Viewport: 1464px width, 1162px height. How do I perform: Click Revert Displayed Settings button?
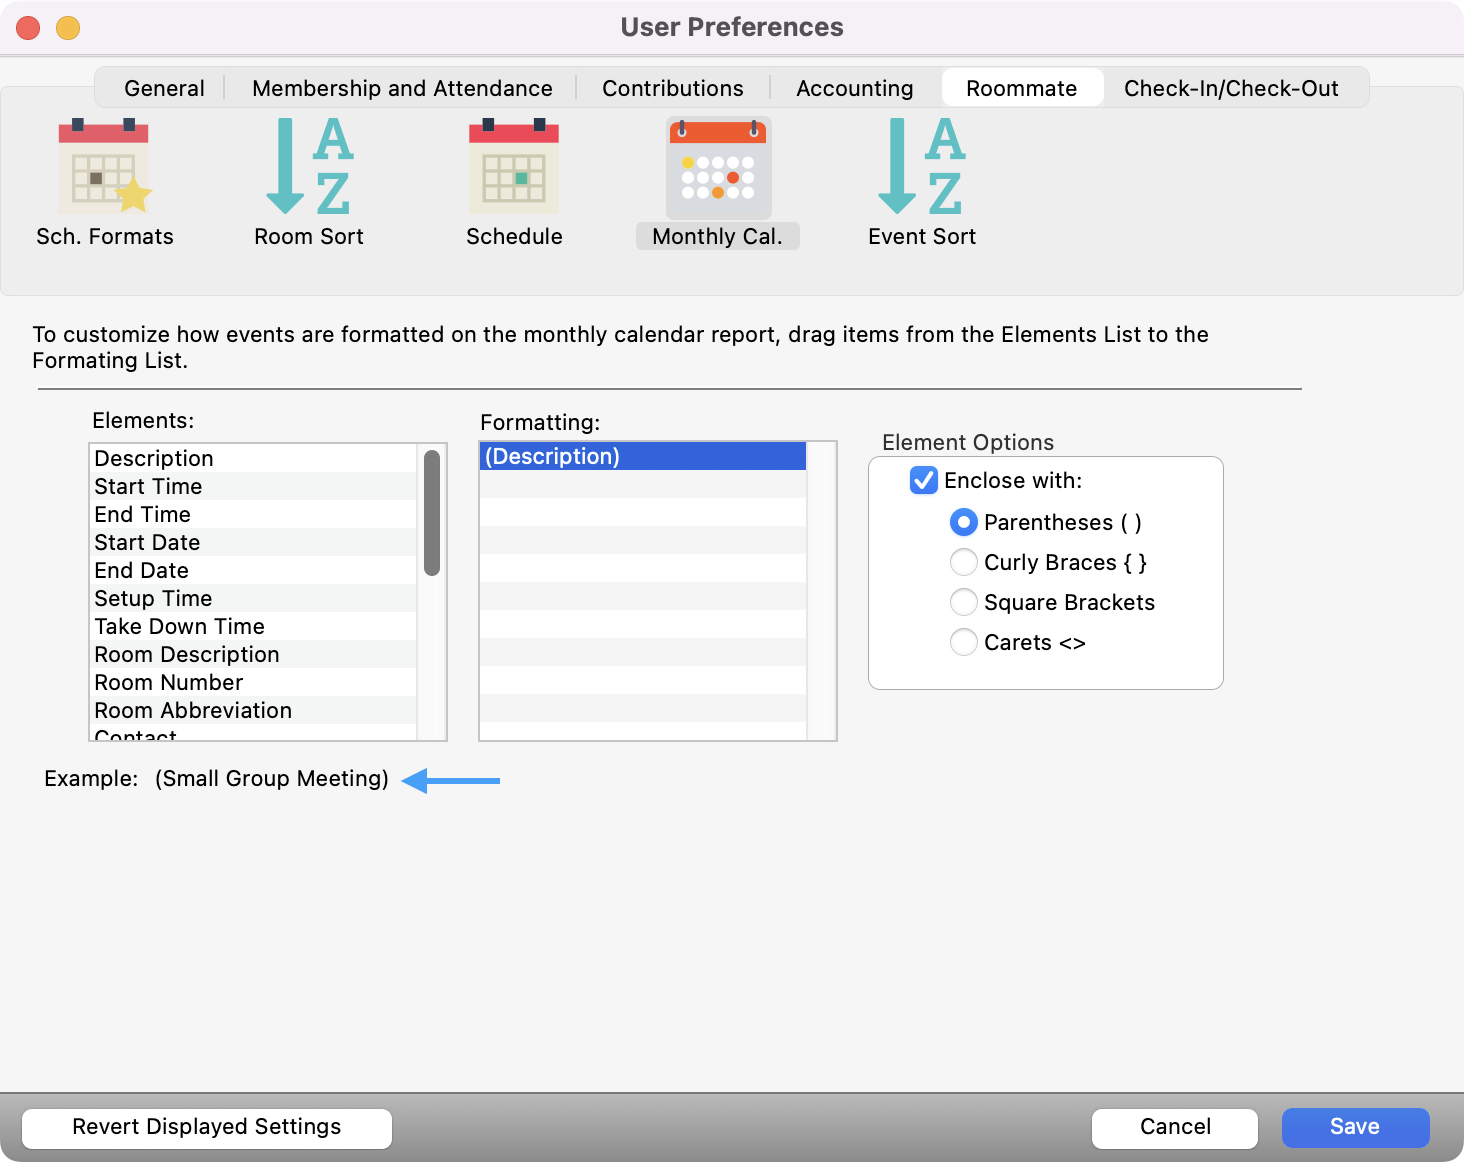tap(207, 1127)
